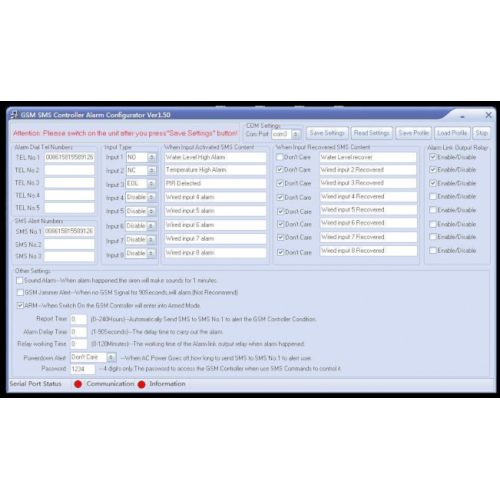The height and width of the screenshot is (500, 500).
Task: Click the Water Level High Alarm text field
Action: [x=215, y=157]
